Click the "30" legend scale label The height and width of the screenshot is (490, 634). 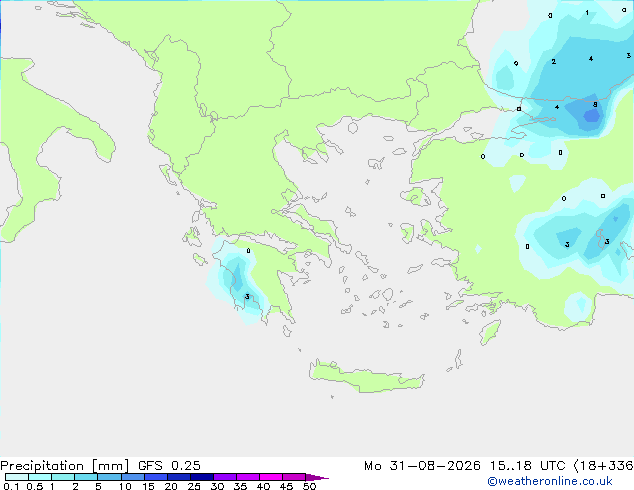(217, 486)
